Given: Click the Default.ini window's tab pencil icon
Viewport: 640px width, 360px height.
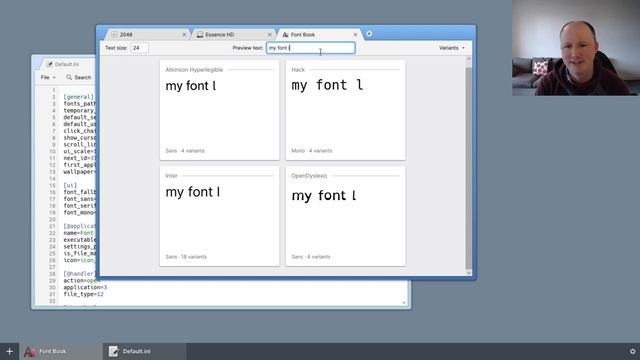Looking at the screenshot, I should pos(49,64).
